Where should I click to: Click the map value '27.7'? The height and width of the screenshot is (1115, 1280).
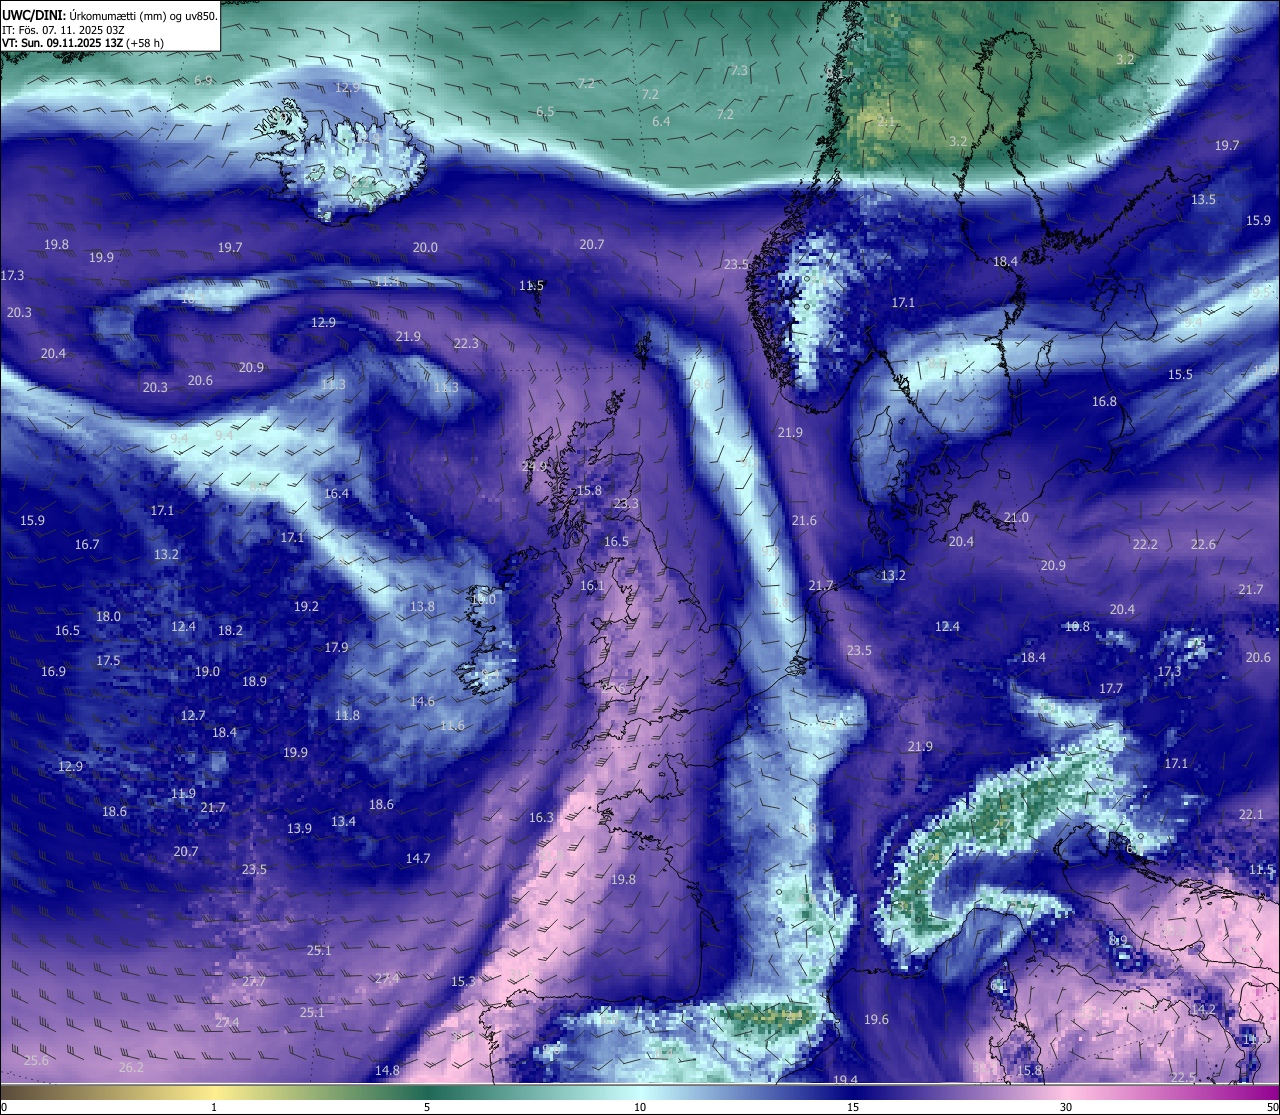coord(254,981)
